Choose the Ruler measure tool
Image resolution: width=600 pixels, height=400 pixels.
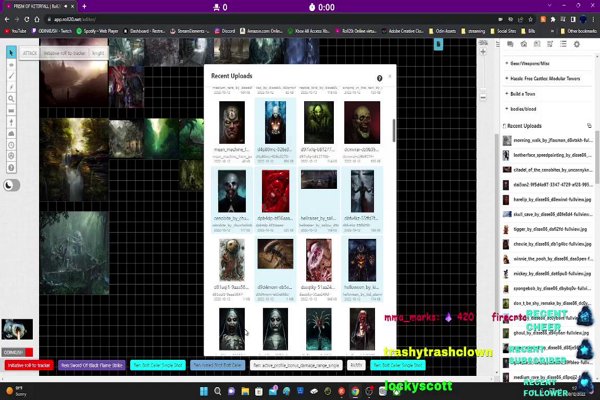click(11, 111)
